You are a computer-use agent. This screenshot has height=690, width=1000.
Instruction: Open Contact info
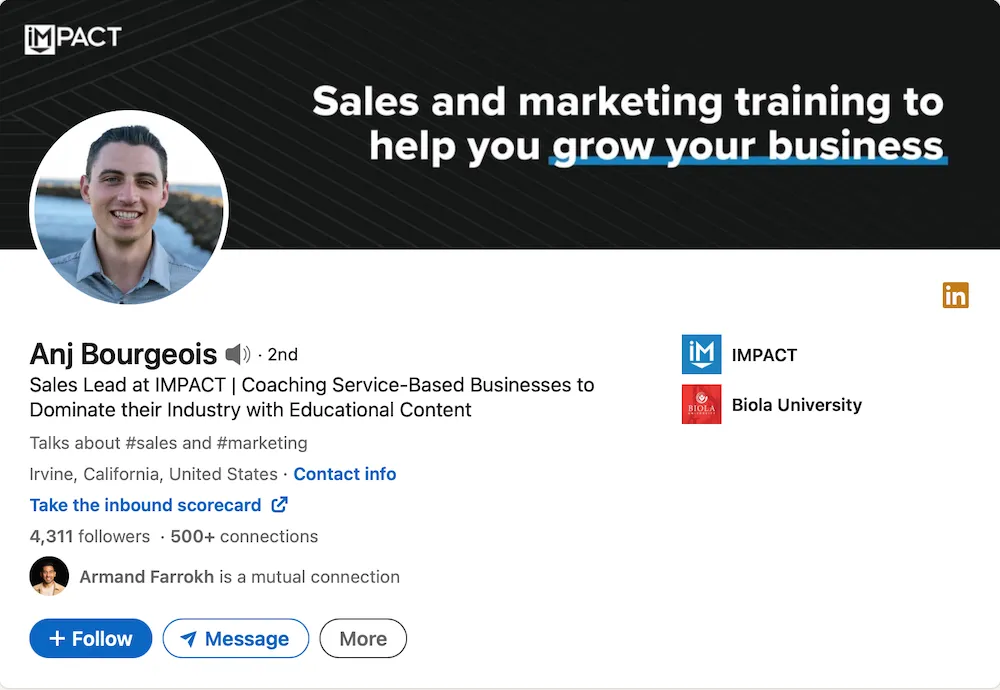(x=345, y=474)
